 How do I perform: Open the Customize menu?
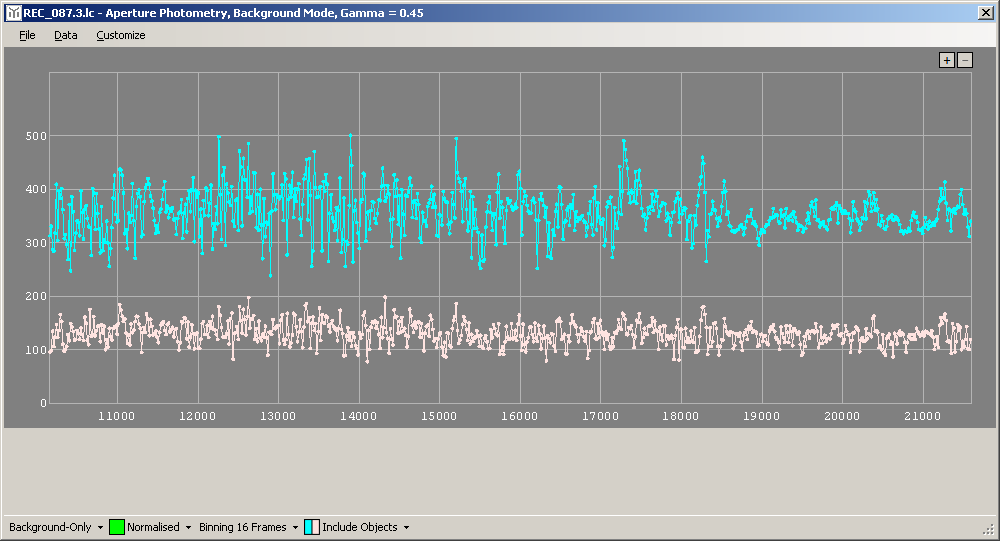[x=121, y=35]
